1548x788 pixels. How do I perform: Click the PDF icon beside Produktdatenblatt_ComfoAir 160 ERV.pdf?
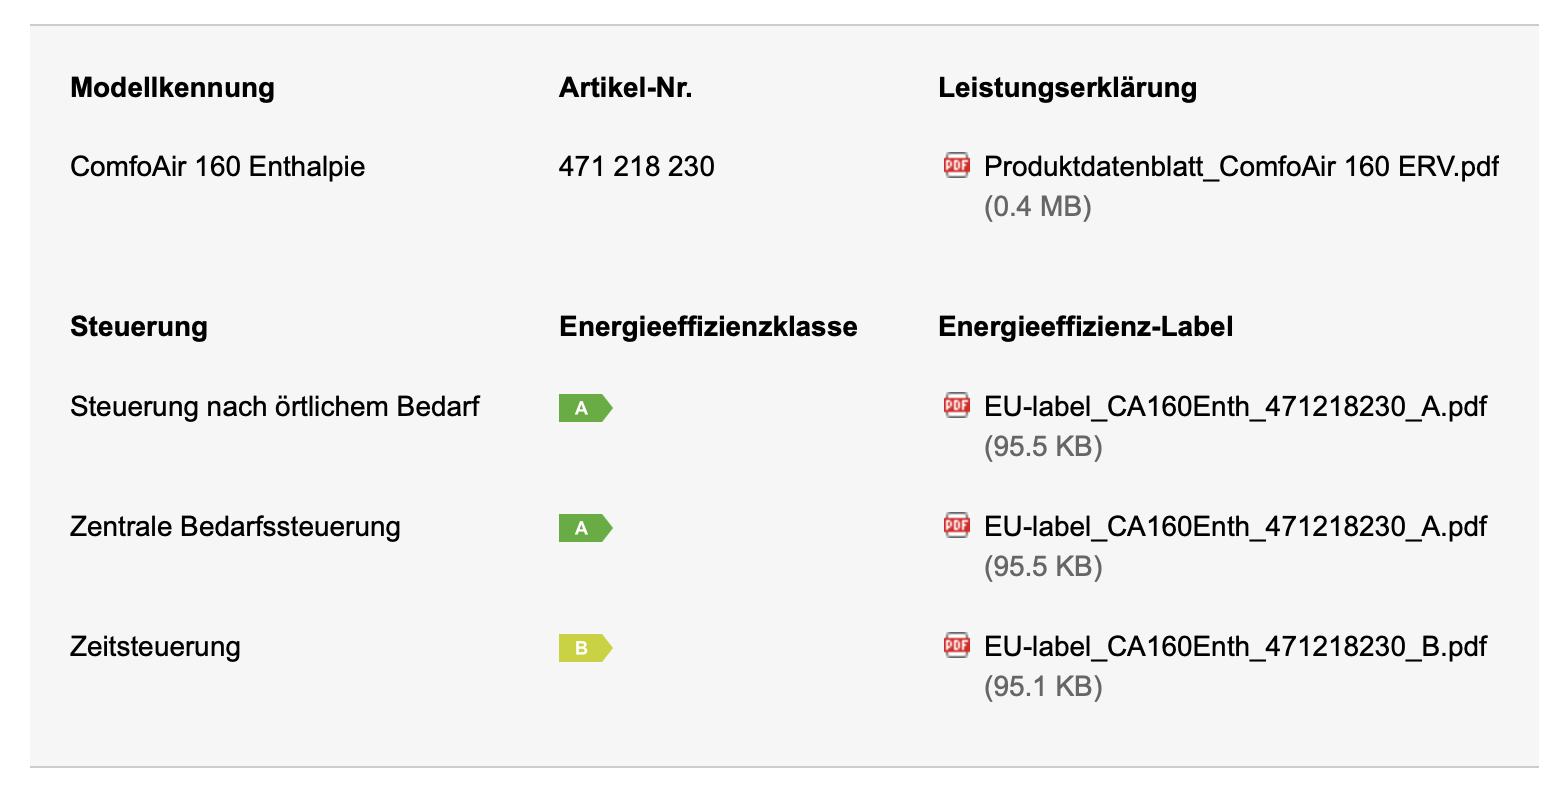click(957, 165)
